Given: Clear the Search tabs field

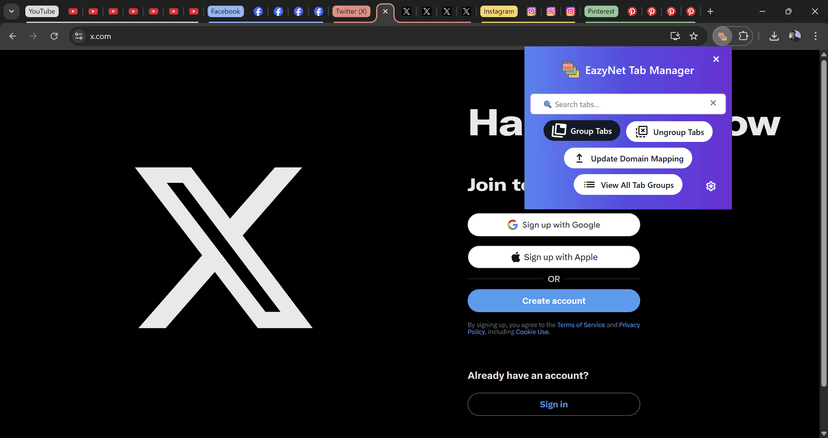Looking at the screenshot, I should [713, 103].
